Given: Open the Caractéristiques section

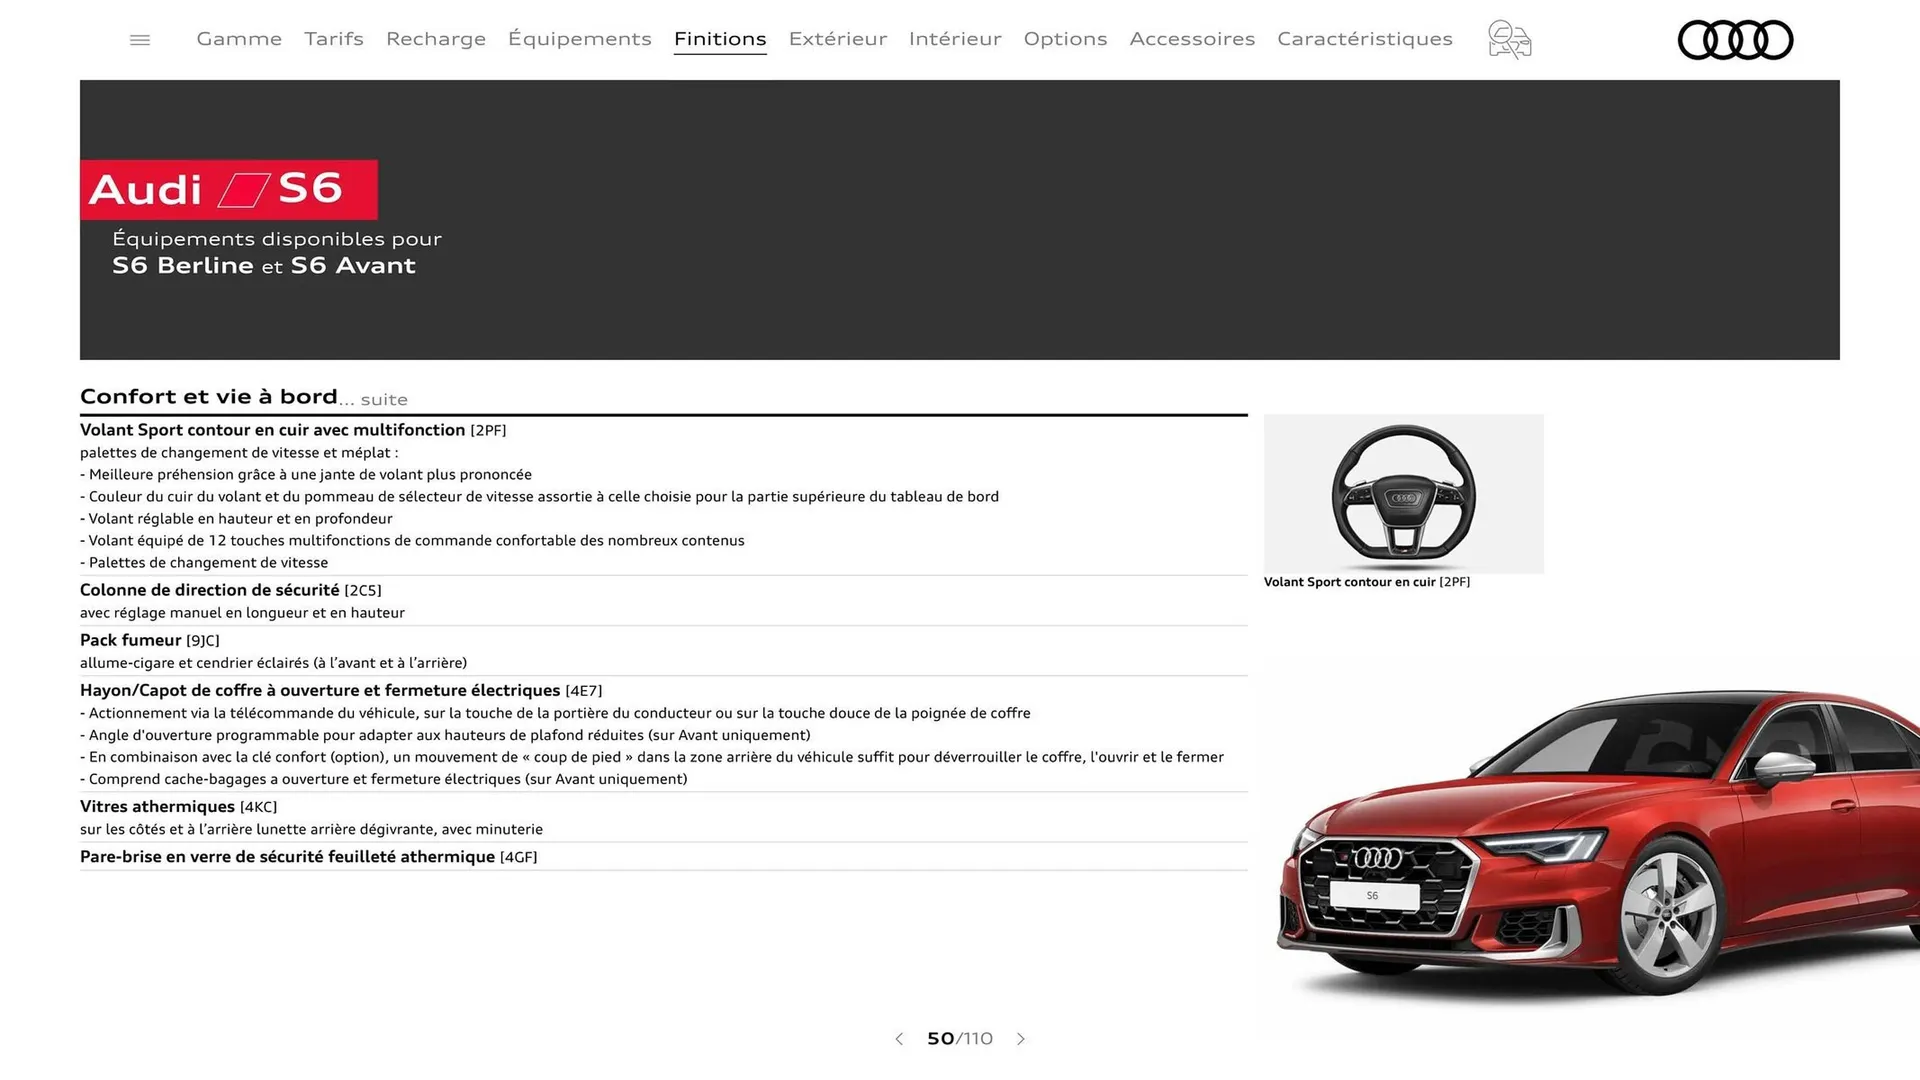Looking at the screenshot, I should pyautogui.click(x=1364, y=39).
